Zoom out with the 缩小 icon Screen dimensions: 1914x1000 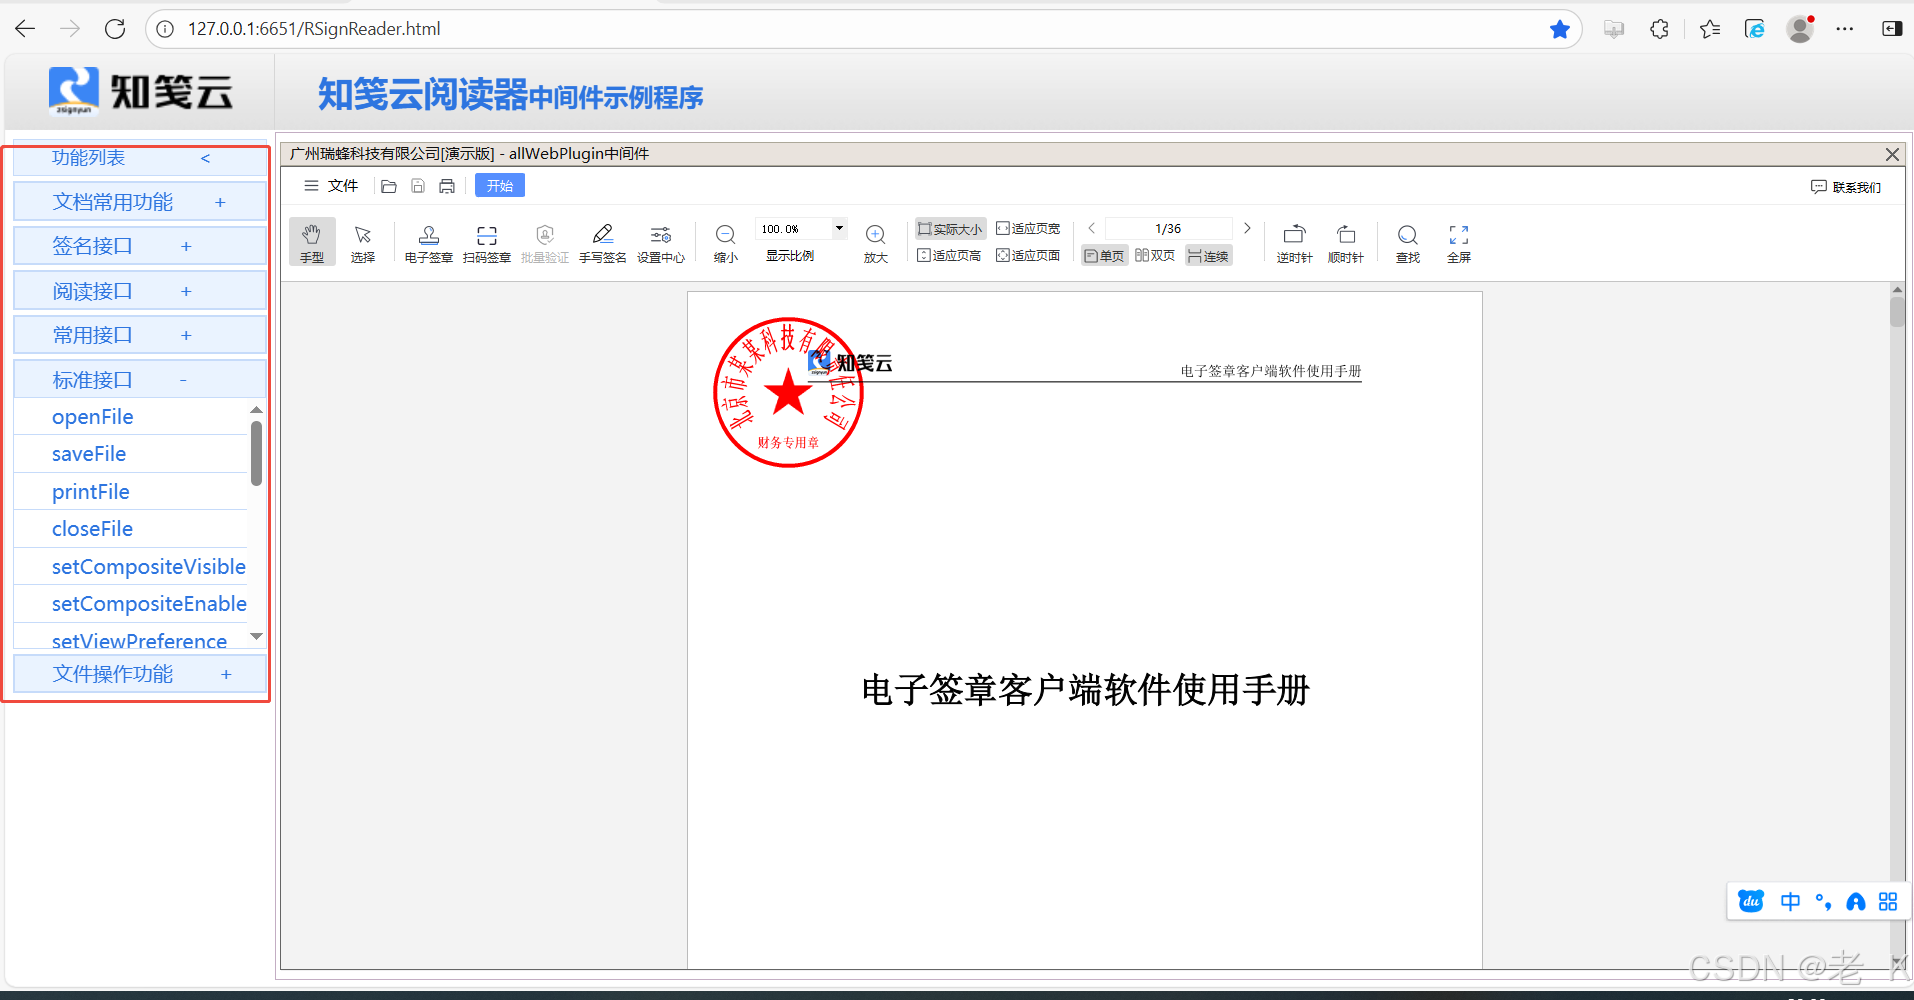click(726, 242)
